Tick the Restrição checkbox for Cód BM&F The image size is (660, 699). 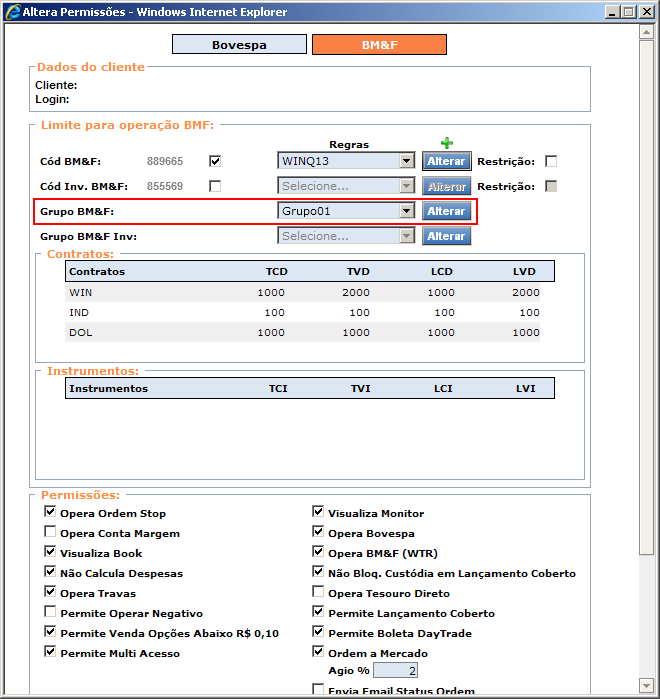551,161
